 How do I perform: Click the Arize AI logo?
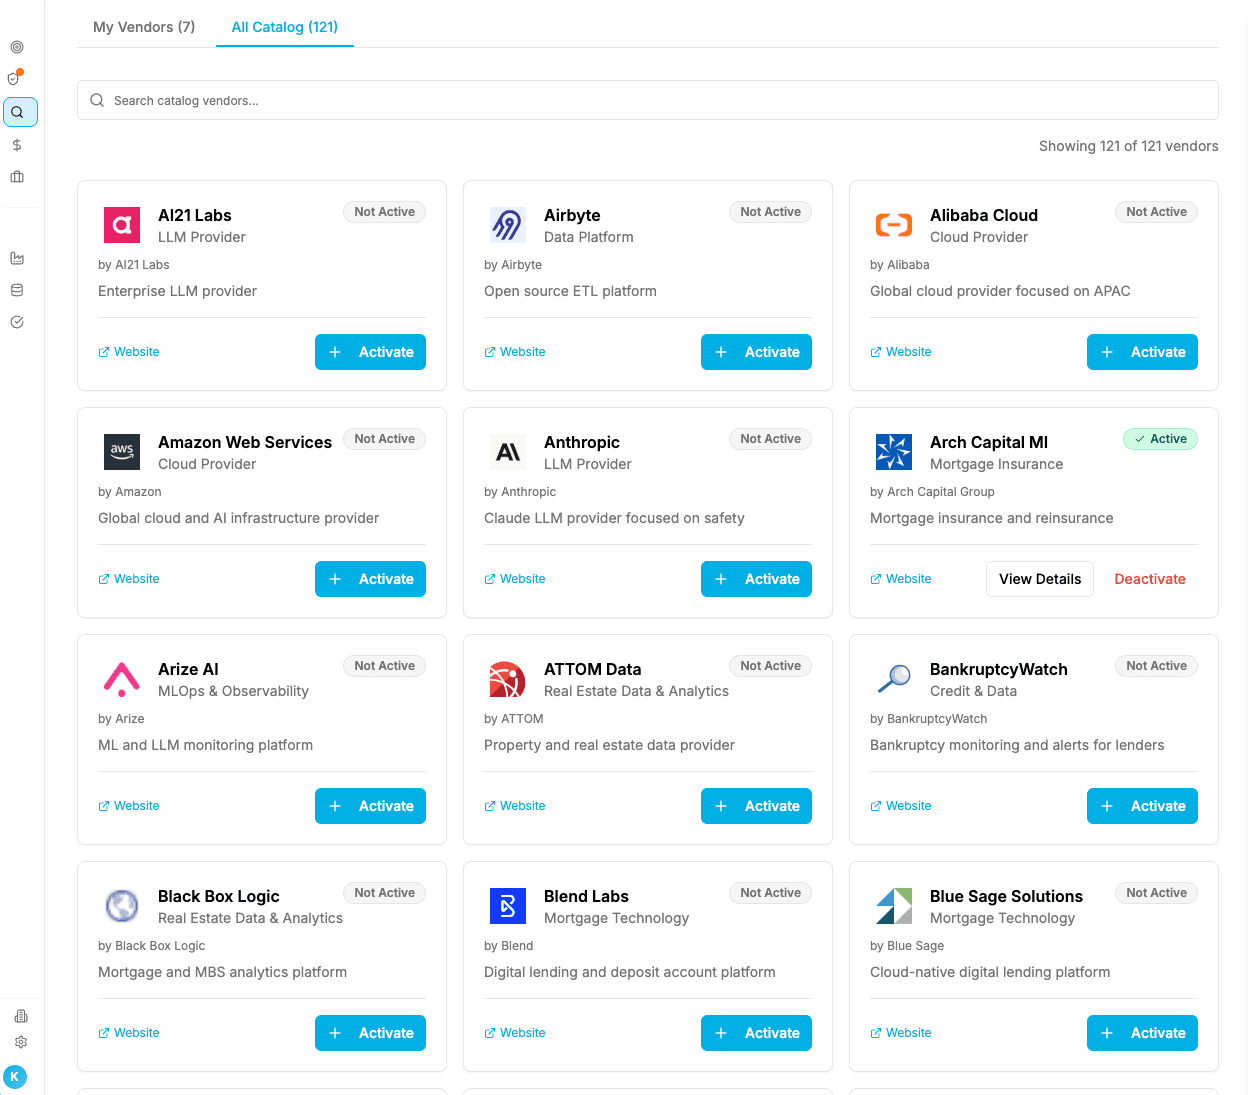click(122, 679)
